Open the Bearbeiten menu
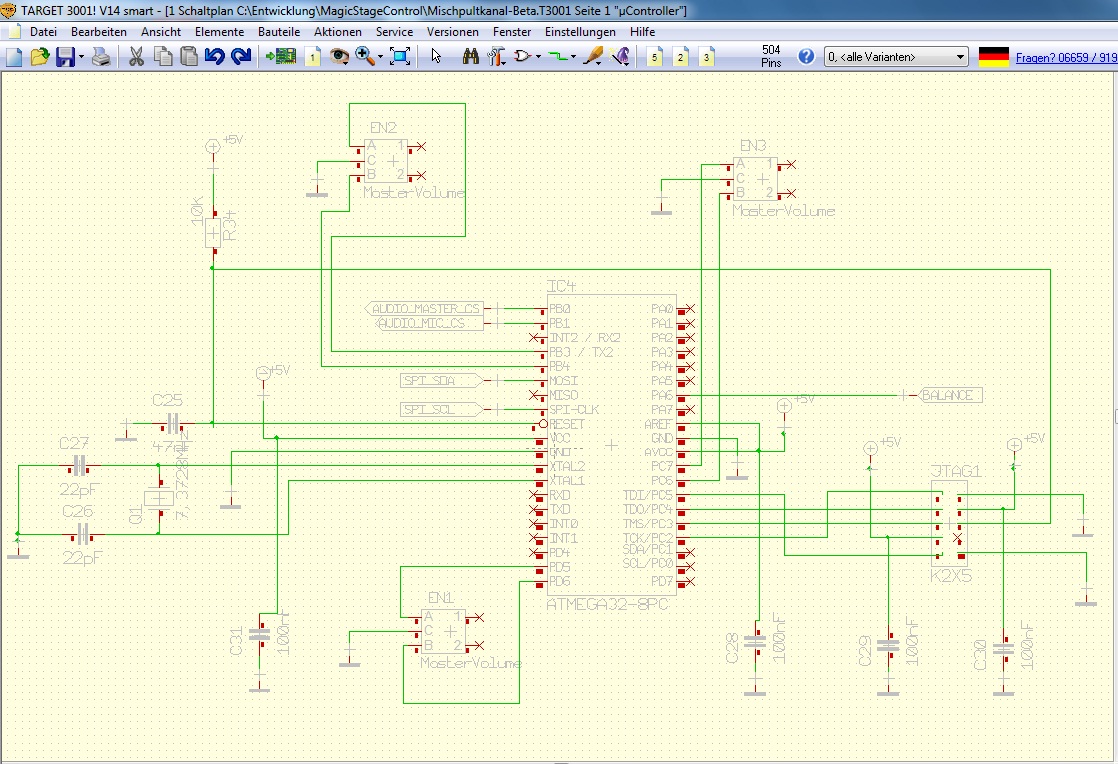Viewport: 1118px width, 764px height. pos(98,32)
